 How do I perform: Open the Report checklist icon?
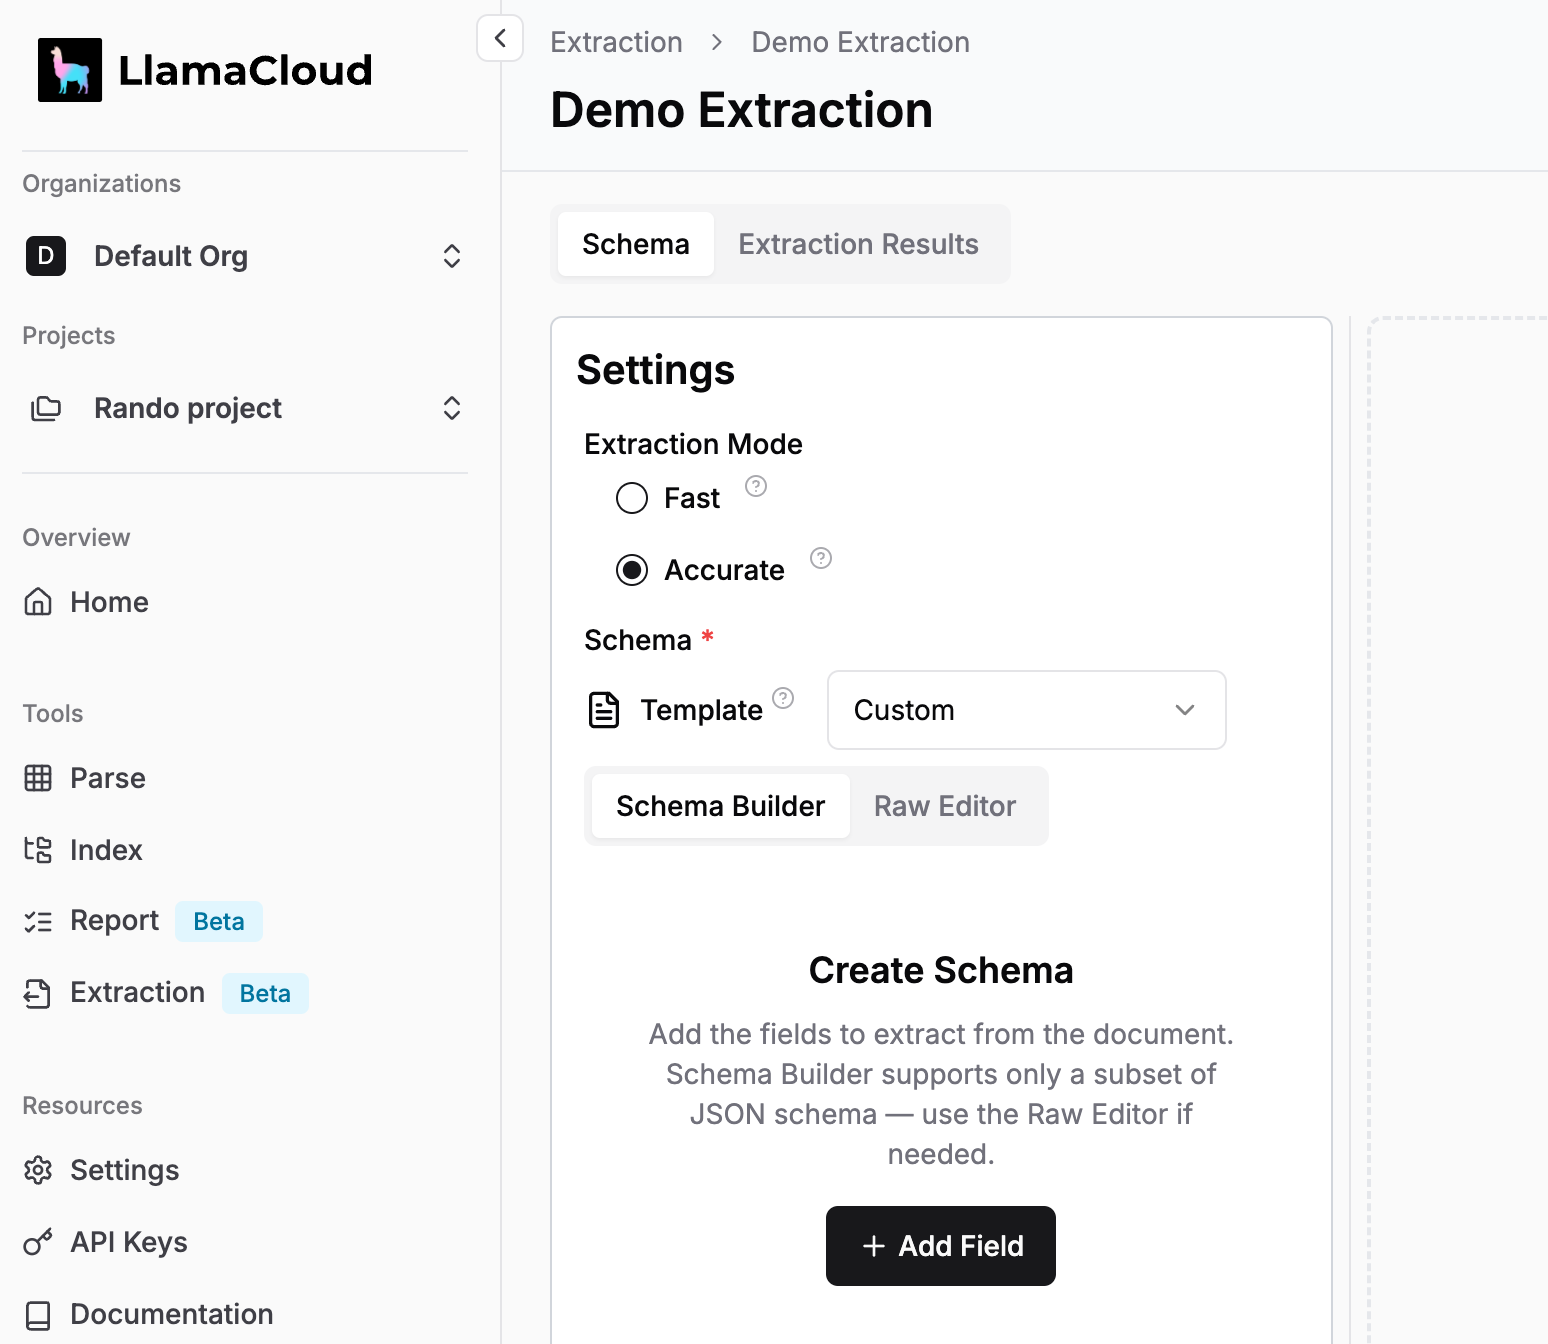[x=38, y=921]
